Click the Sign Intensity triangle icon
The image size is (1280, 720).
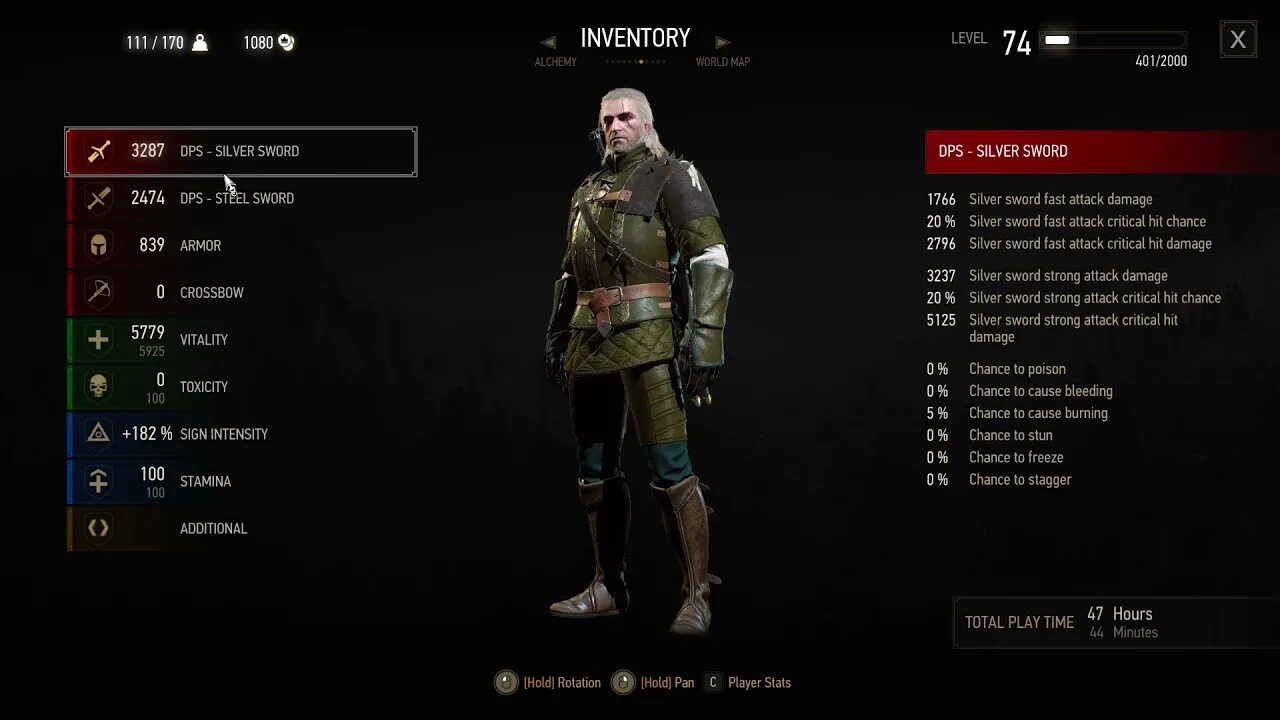pos(98,434)
